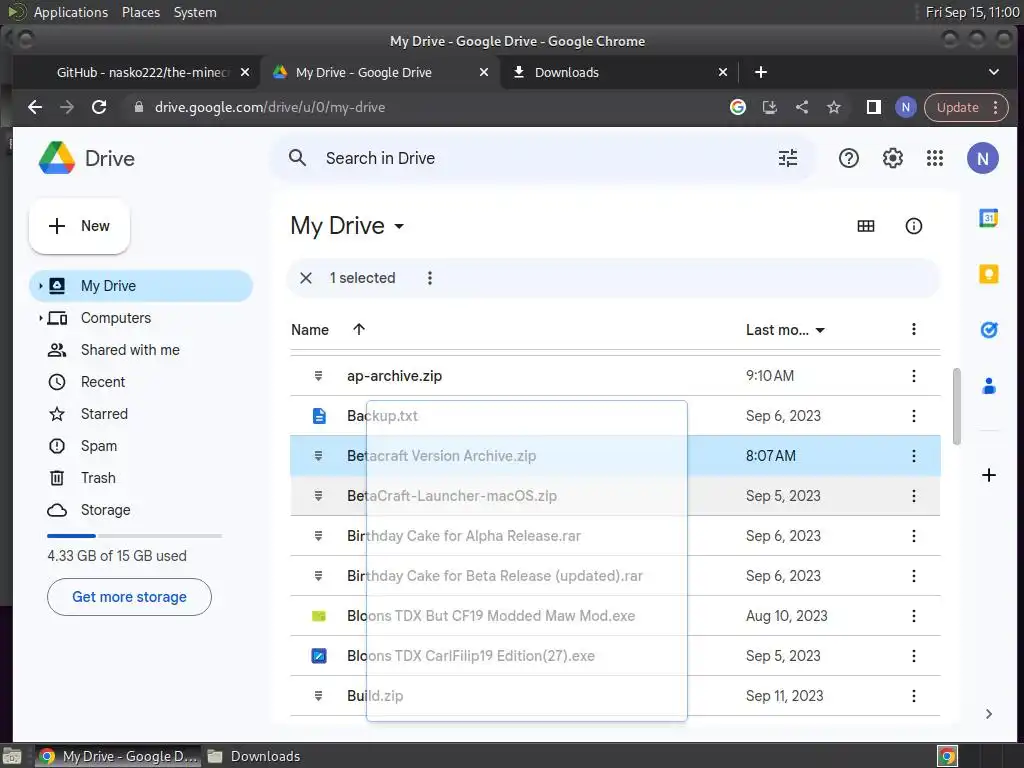Open the System menu
Viewport: 1024px width, 768px height.
pos(195,12)
